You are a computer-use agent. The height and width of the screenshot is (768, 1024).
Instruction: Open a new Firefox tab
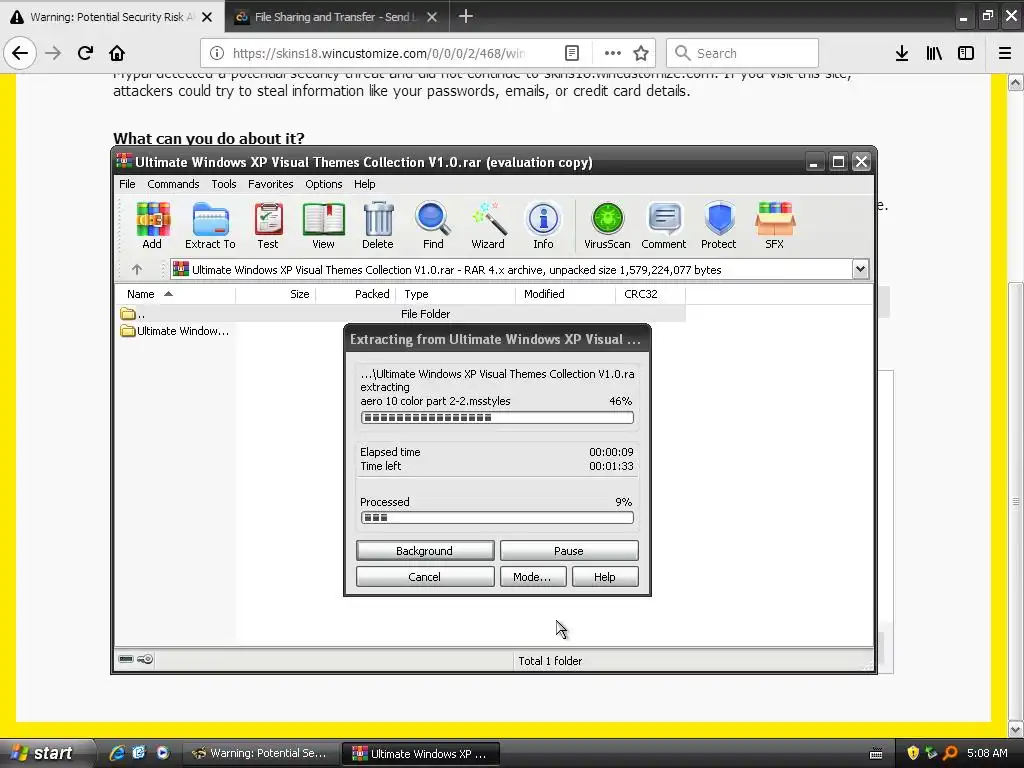[466, 16]
